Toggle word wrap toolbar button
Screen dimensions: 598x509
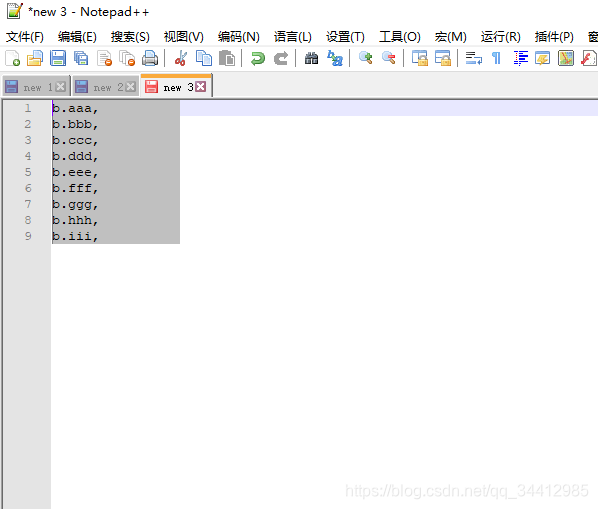click(x=474, y=58)
